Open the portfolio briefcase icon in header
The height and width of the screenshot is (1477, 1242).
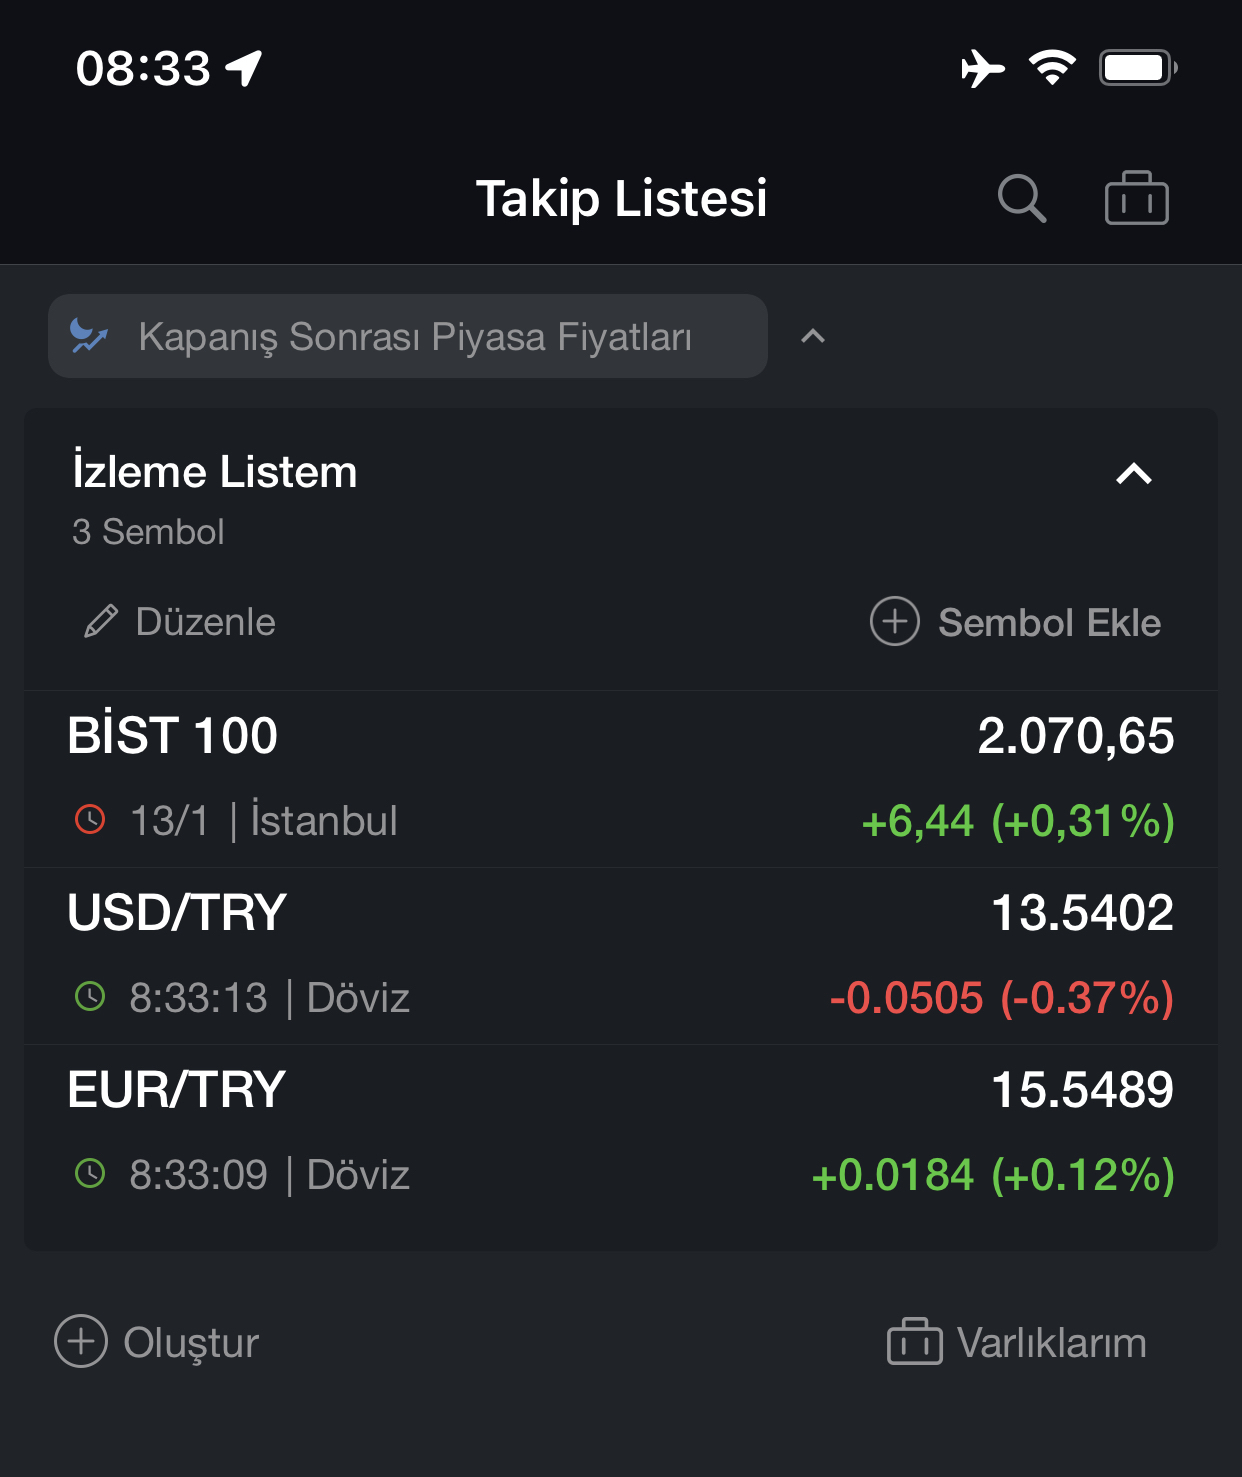1136,198
